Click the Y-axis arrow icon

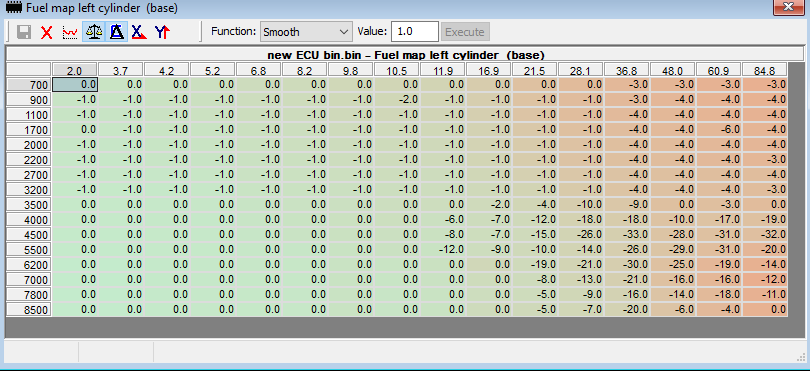[x=162, y=32]
